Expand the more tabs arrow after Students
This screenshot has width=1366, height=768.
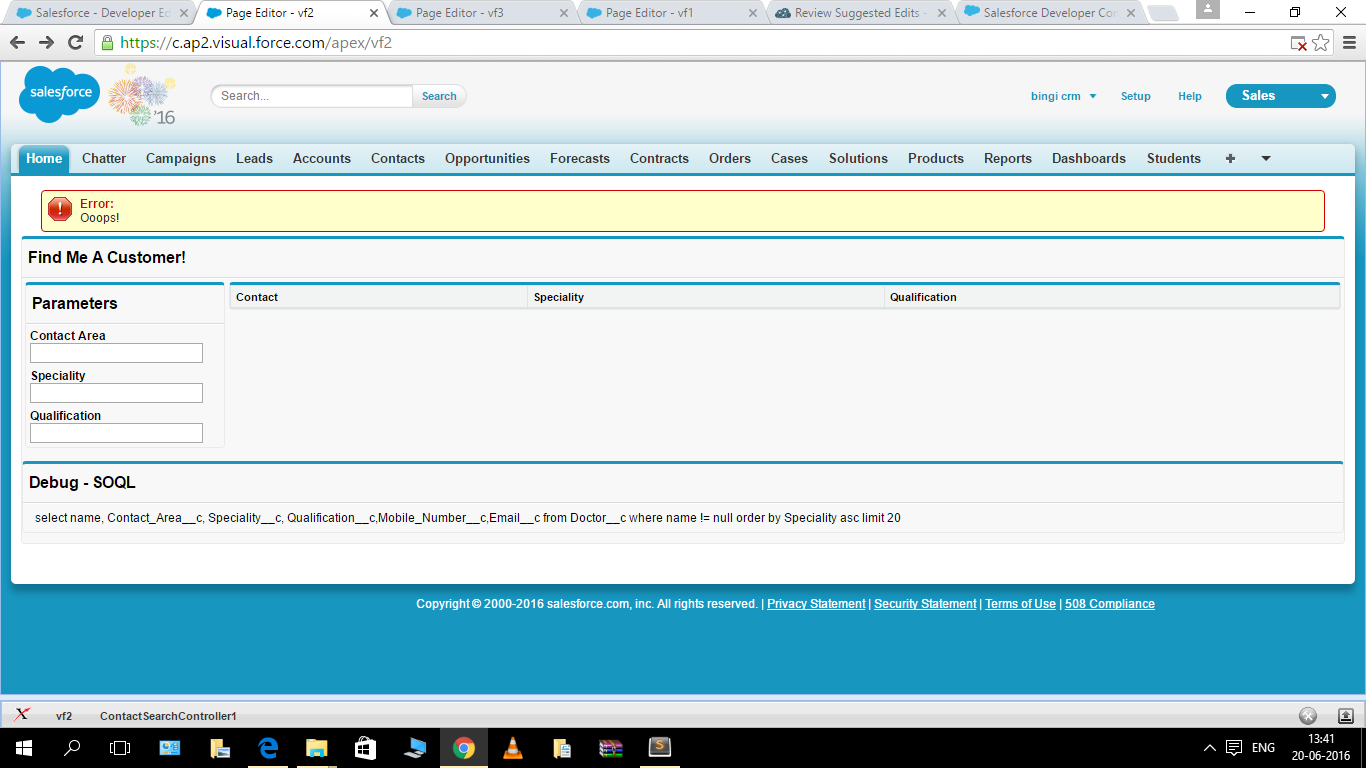point(1265,158)
